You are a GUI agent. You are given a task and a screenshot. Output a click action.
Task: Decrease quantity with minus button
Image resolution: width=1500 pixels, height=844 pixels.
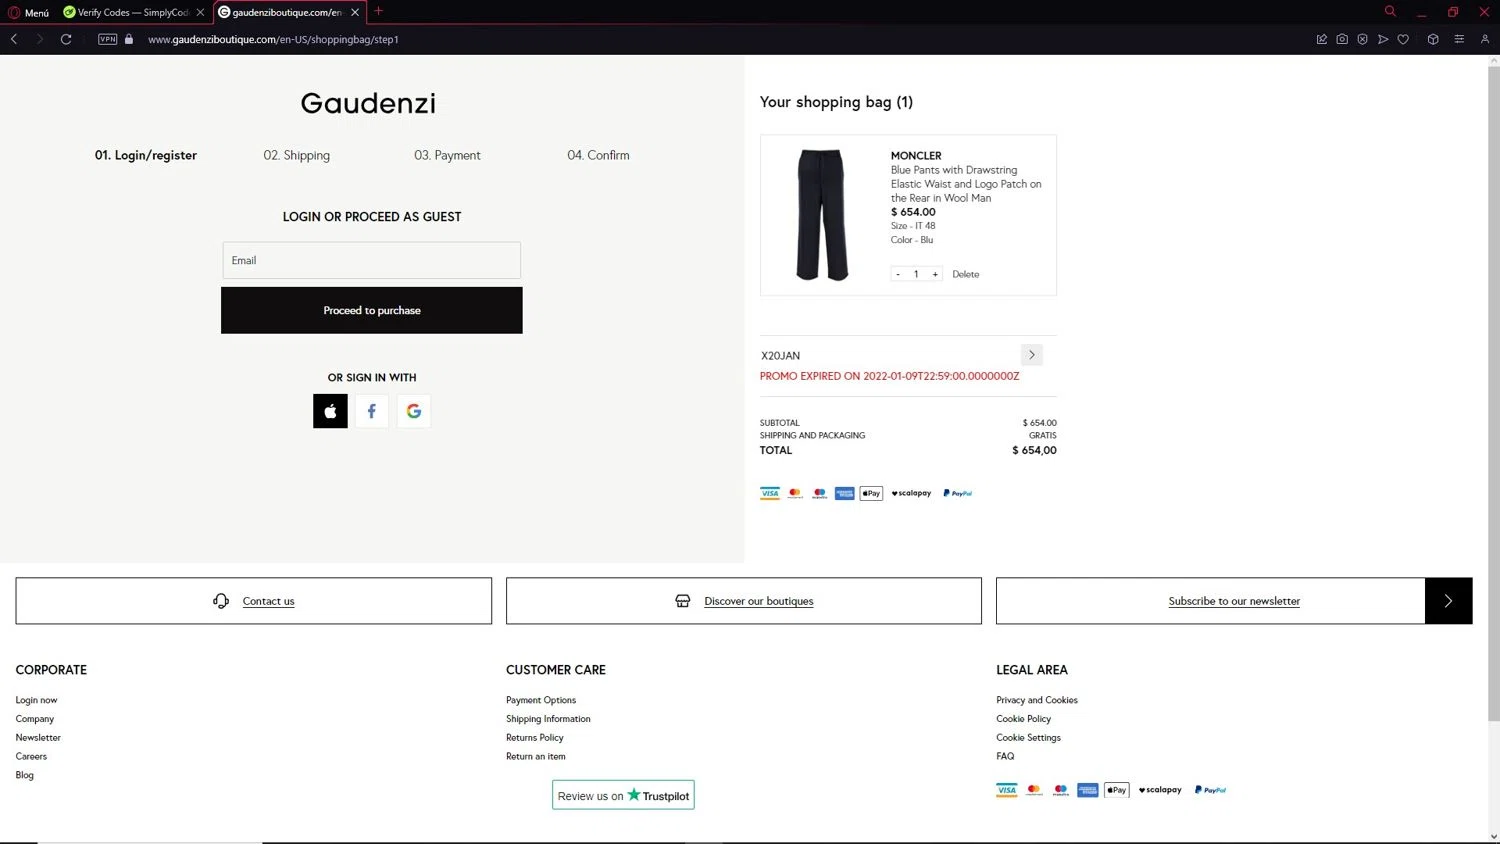[898, 274]
